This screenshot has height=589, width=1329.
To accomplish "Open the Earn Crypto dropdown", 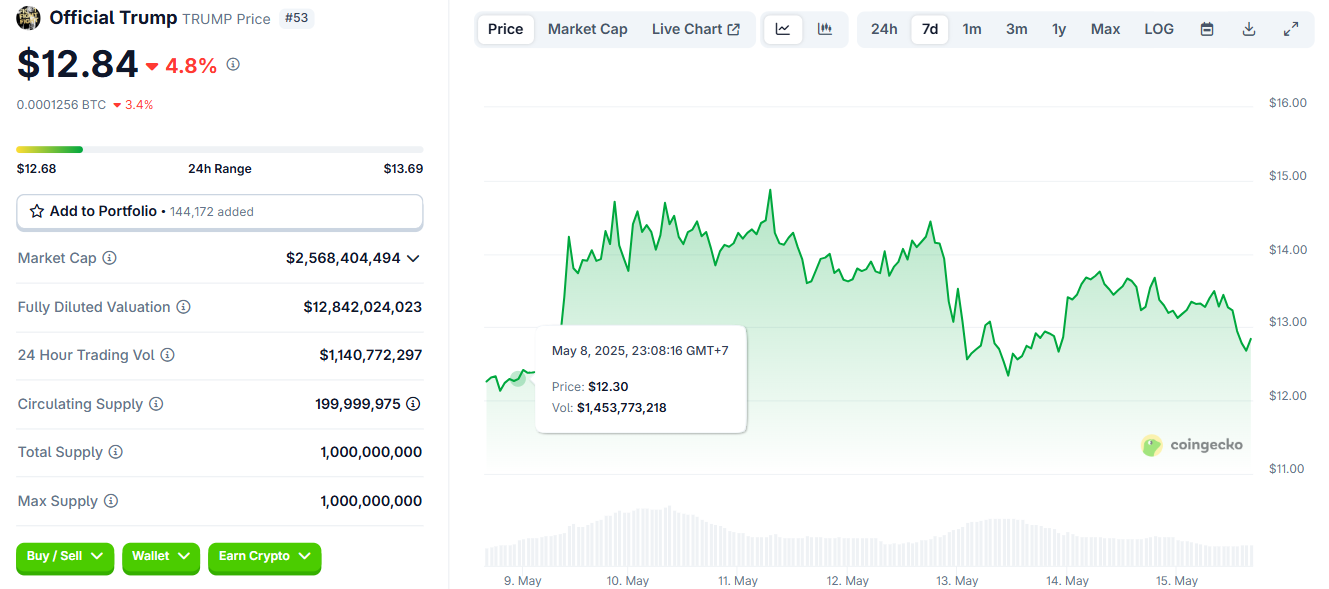I will click(265, 557).
